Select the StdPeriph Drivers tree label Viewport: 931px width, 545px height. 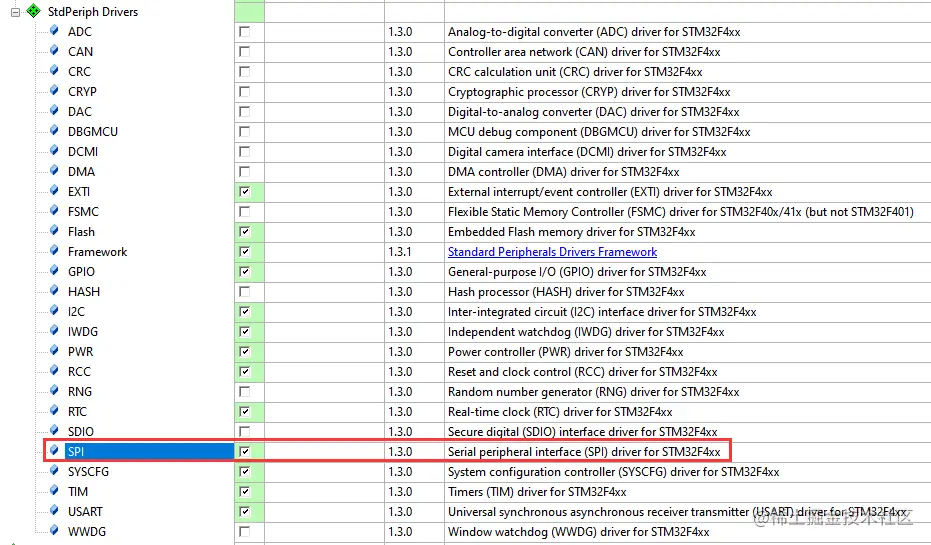[93, 11]
